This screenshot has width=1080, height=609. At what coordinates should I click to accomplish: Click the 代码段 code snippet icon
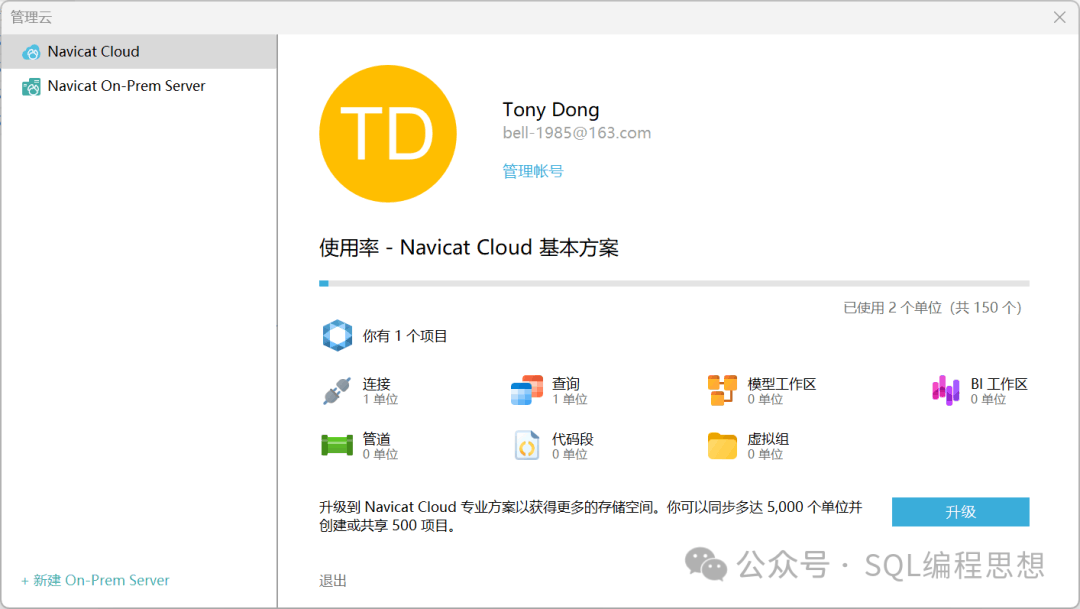tap(527, 445)
